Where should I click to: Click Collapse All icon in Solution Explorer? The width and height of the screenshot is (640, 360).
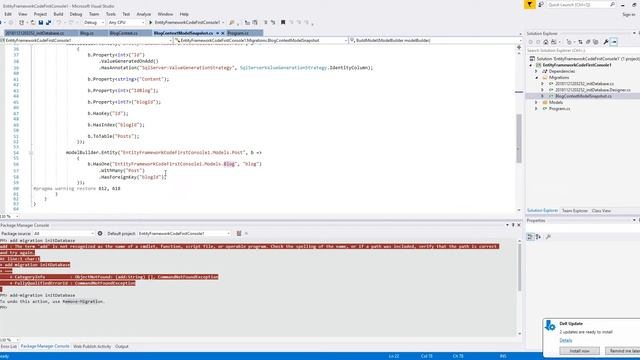pyautogui.click(x=588, y=42)
